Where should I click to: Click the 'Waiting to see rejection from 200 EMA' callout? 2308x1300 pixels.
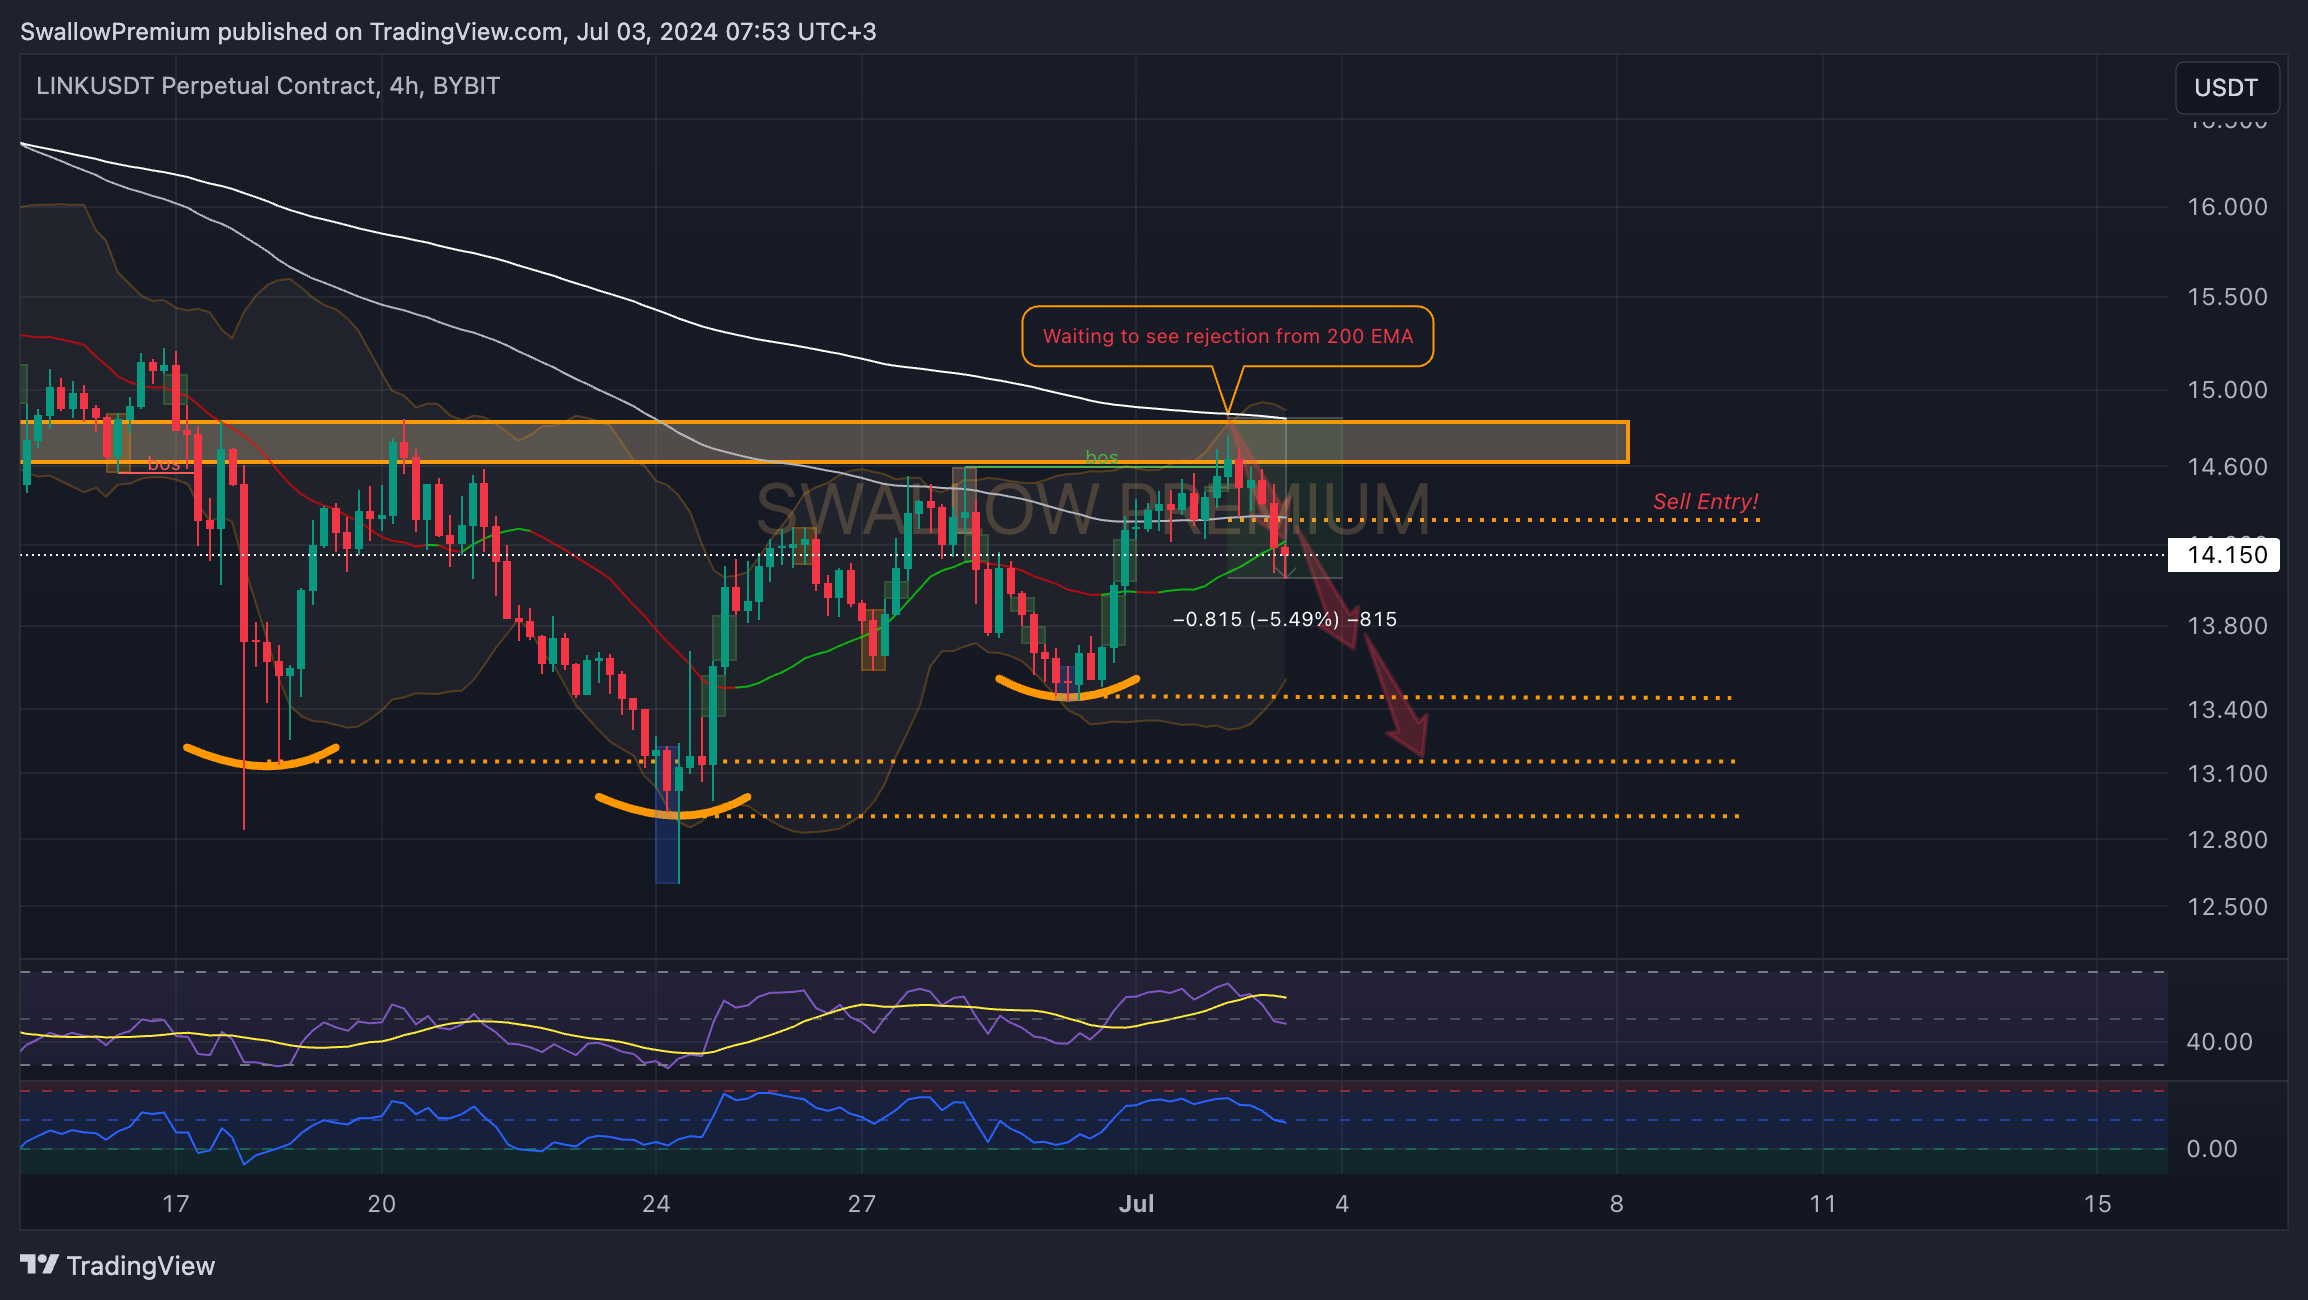click(x=1227, y=336)
